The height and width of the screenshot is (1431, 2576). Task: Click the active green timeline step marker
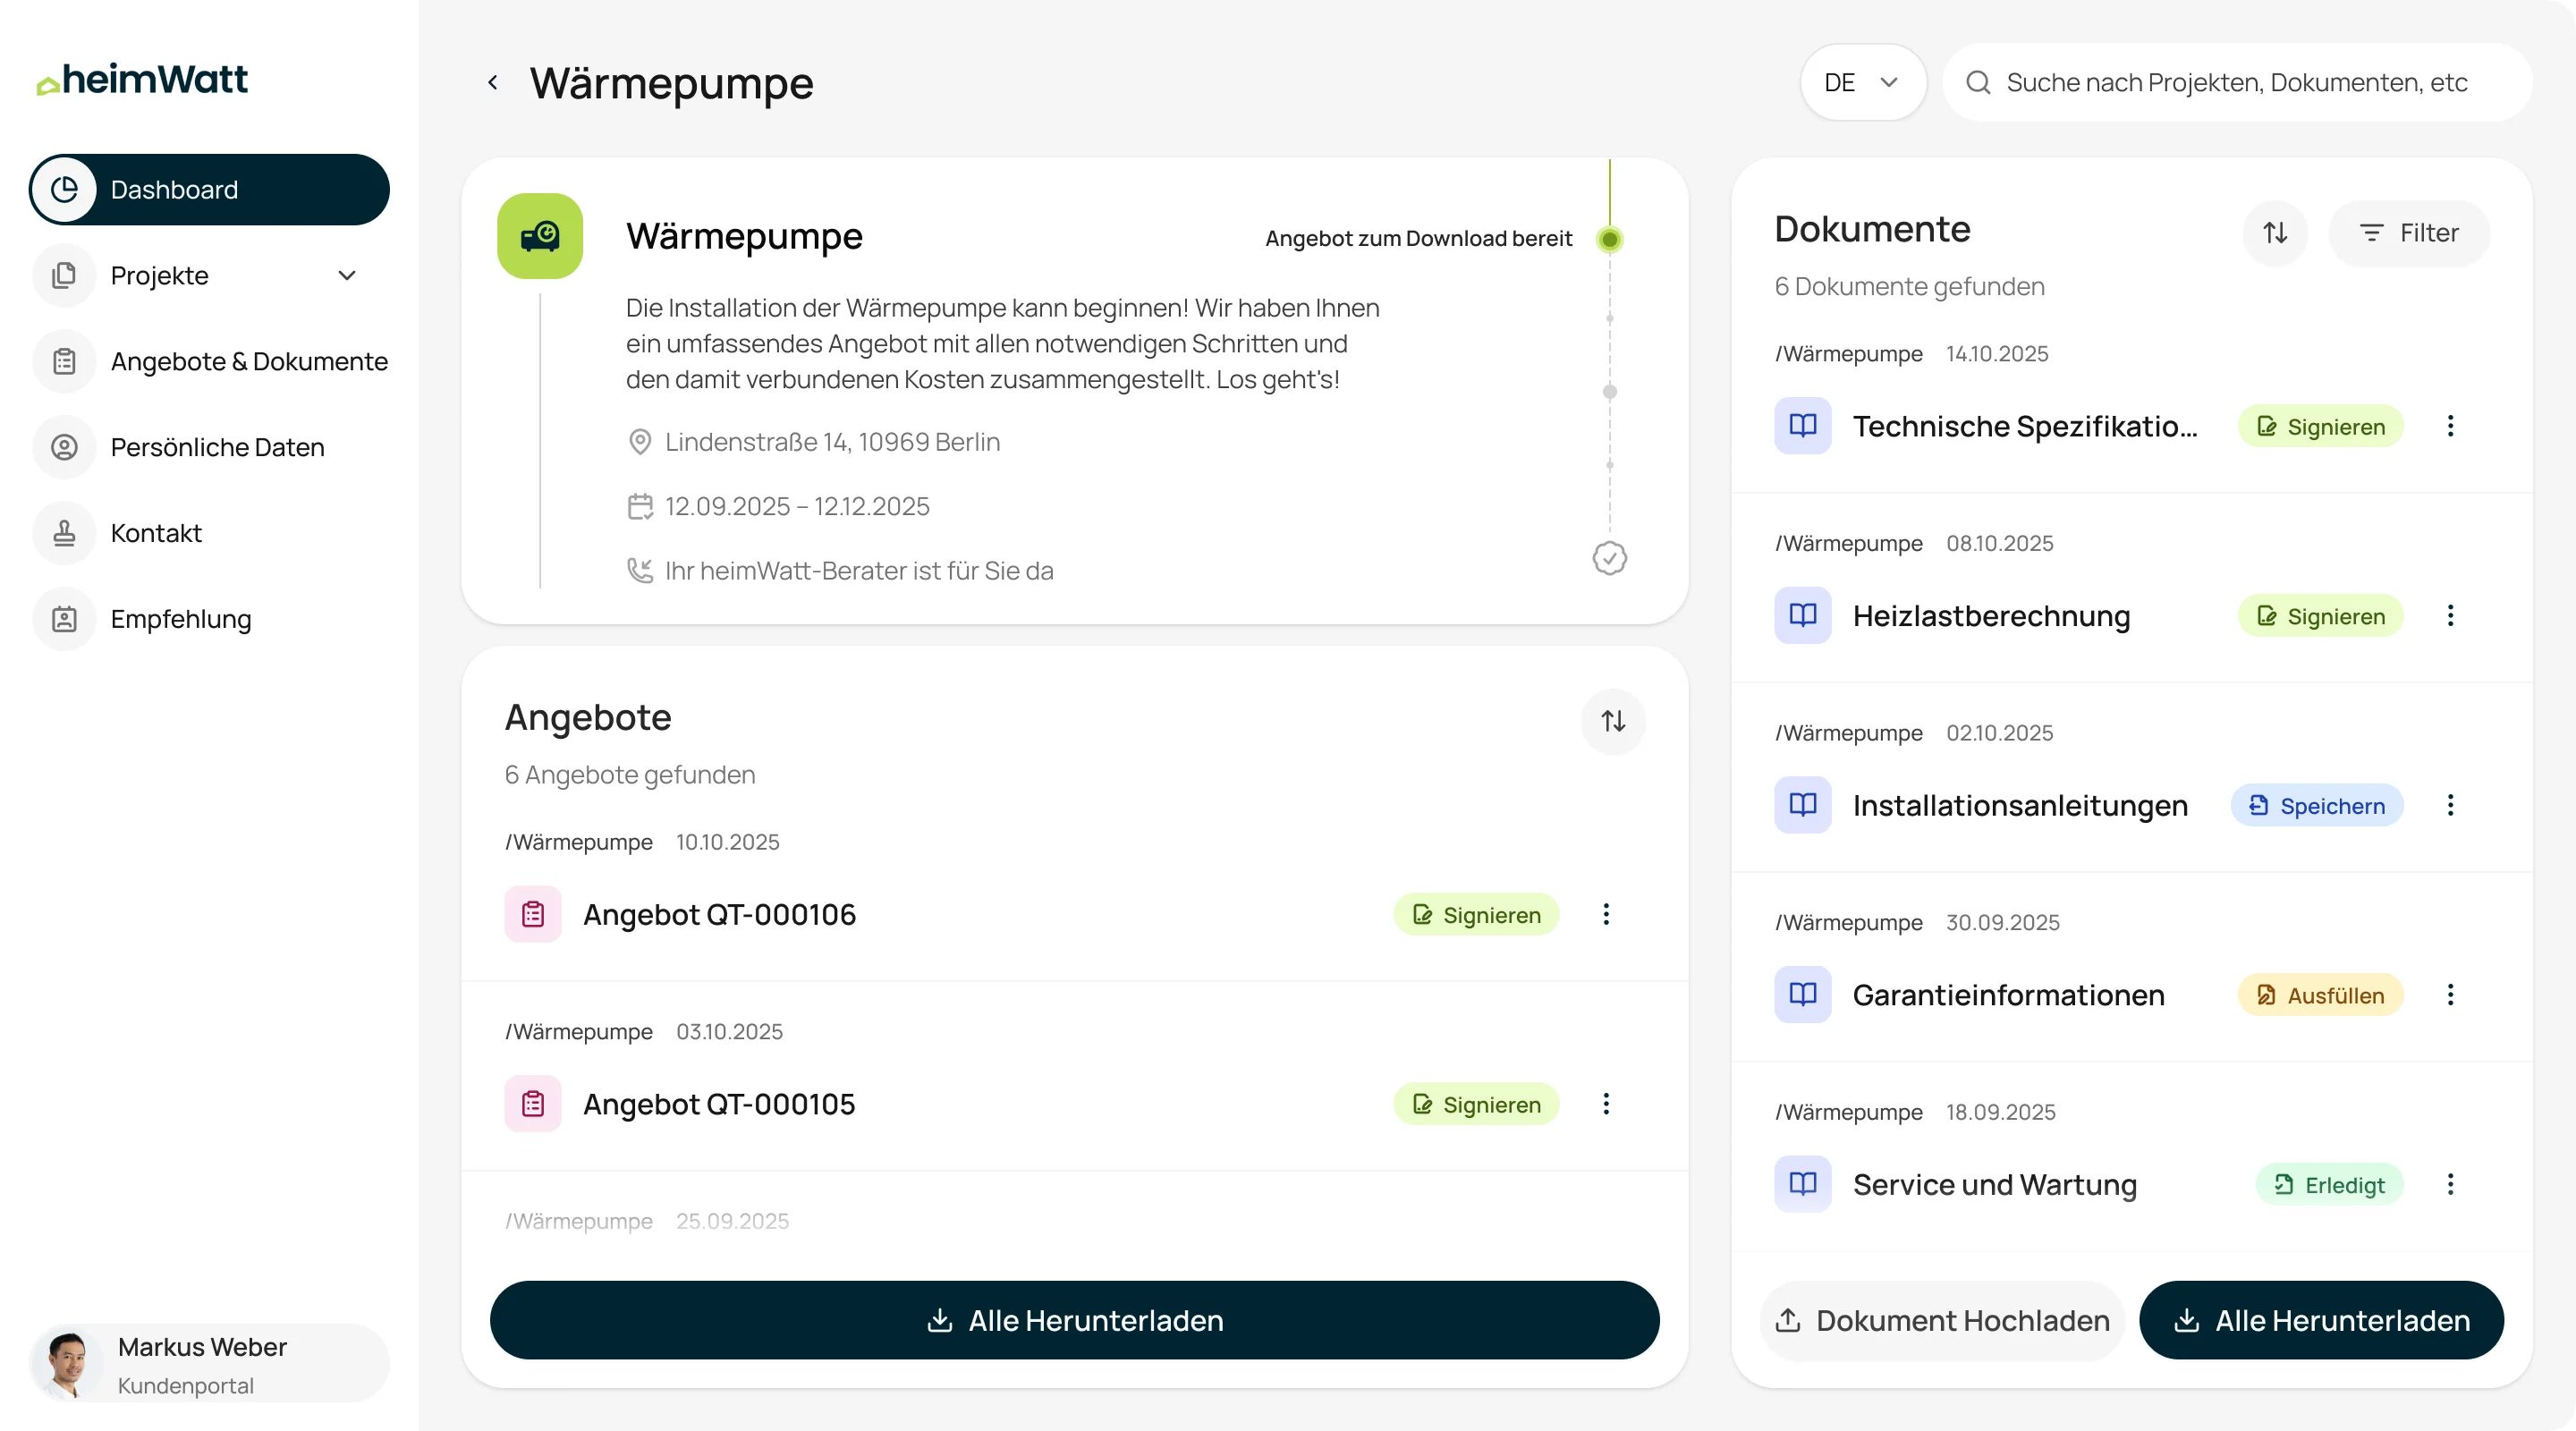(1609, 239)
